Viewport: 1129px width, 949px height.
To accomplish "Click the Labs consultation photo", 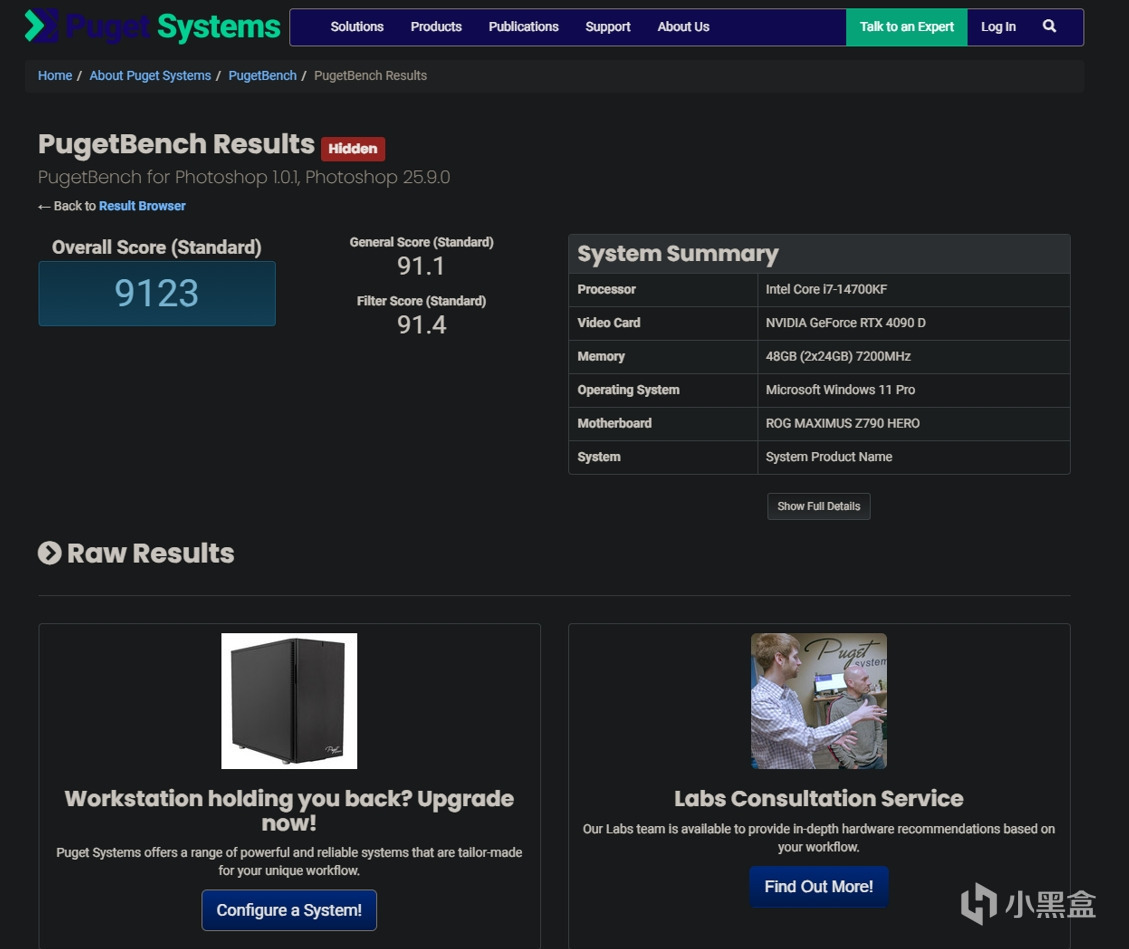I will tap(819, 701).
